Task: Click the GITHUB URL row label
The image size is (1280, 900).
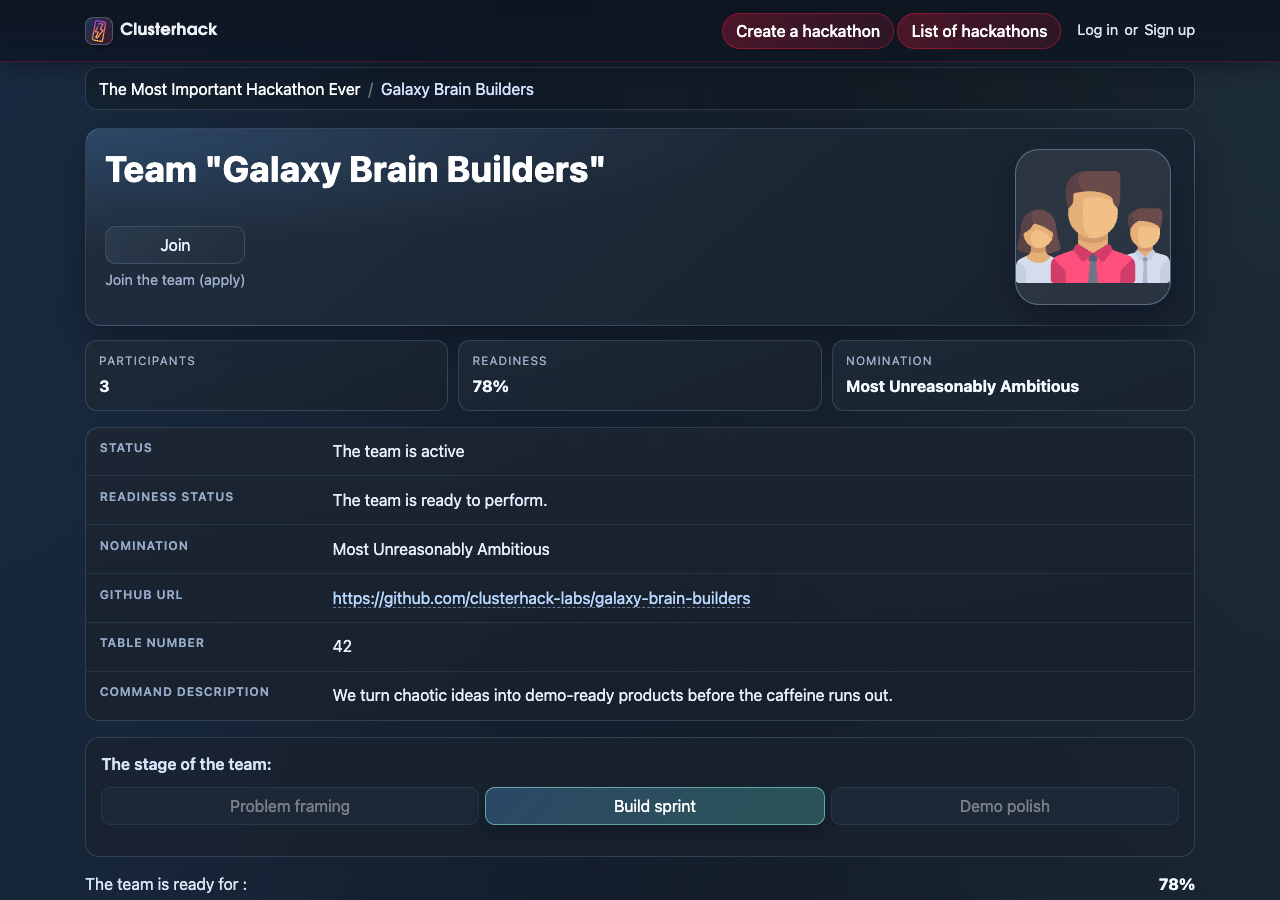Action: (x=141, y=595)
